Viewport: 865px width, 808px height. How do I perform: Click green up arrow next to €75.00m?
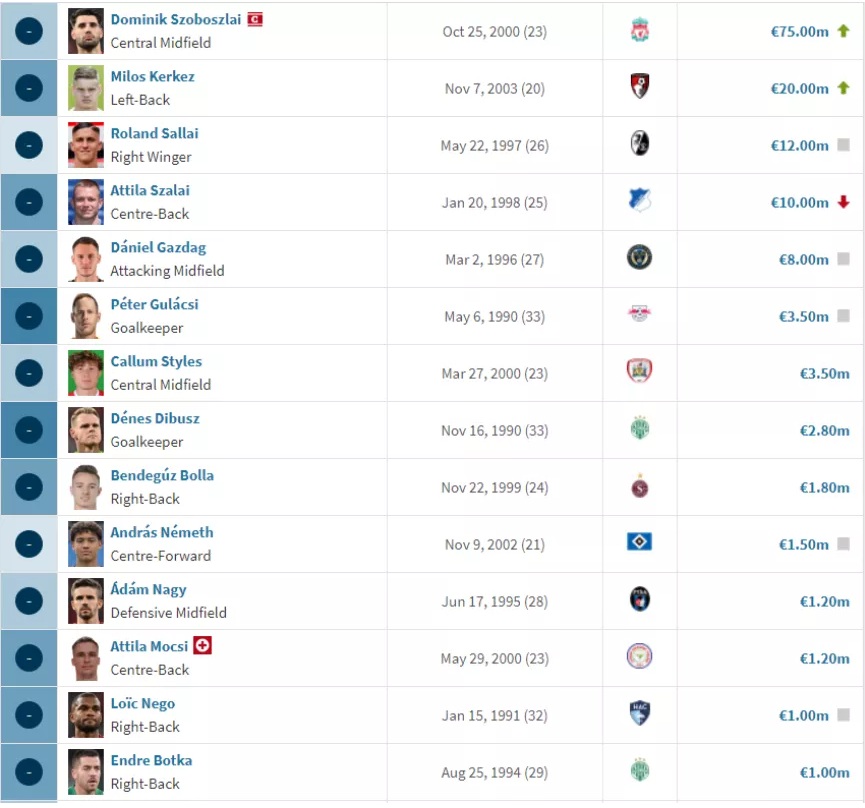pyautogui.click(x=843, y=31)
